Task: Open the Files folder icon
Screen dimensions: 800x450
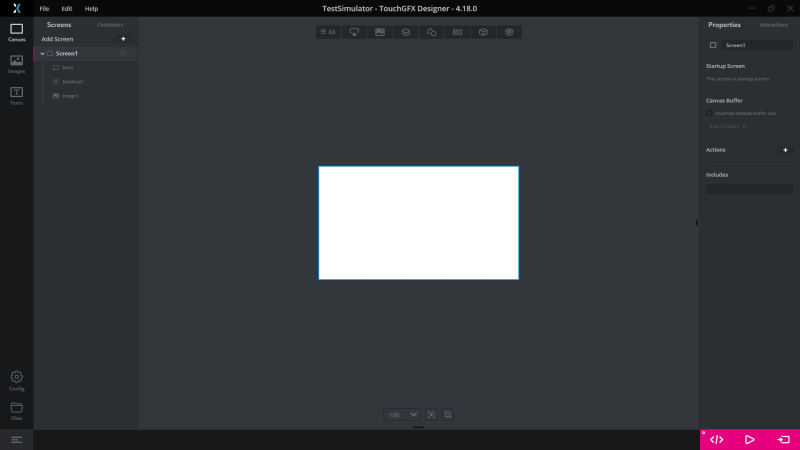Action: click(16, 410)
